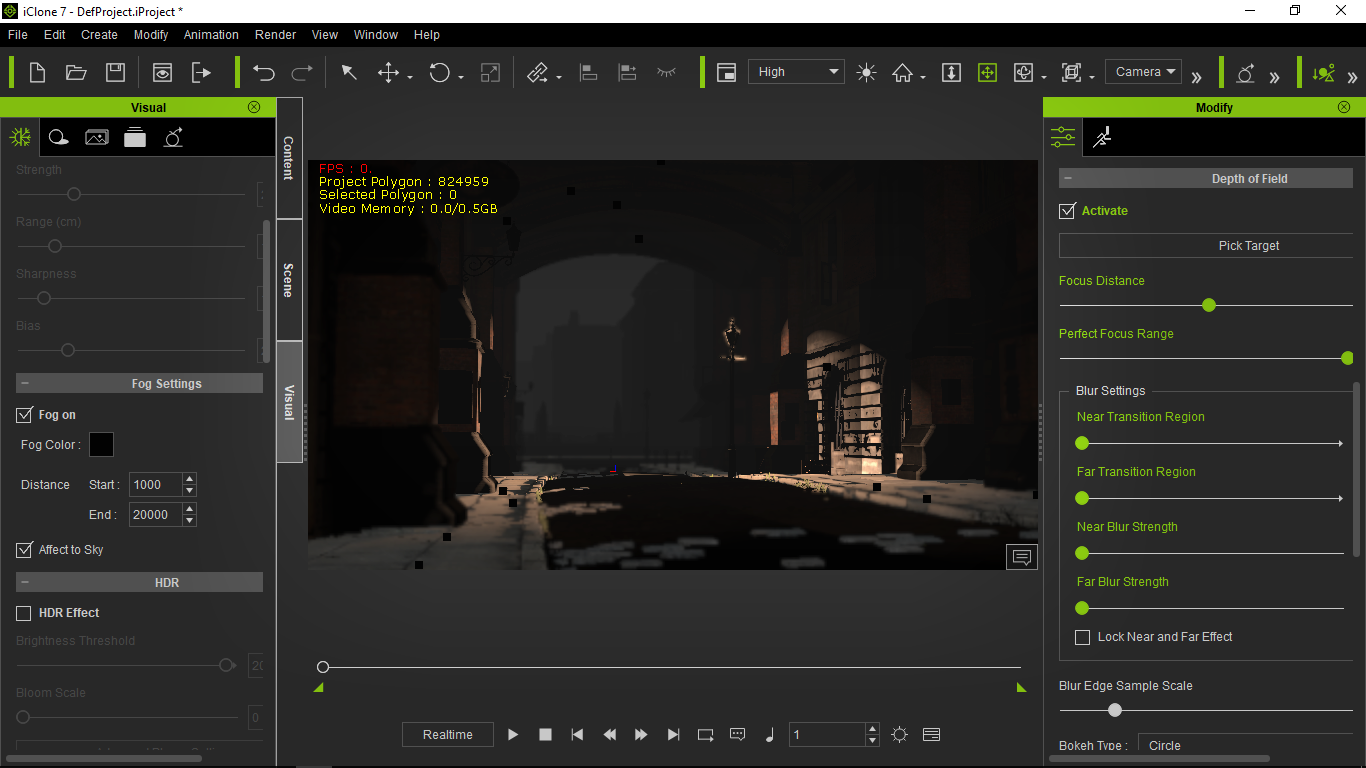This screenshot has height=768, width=1366.
Task: Switch to the Modify settings sliders tab
Action: pos(1063,137)
